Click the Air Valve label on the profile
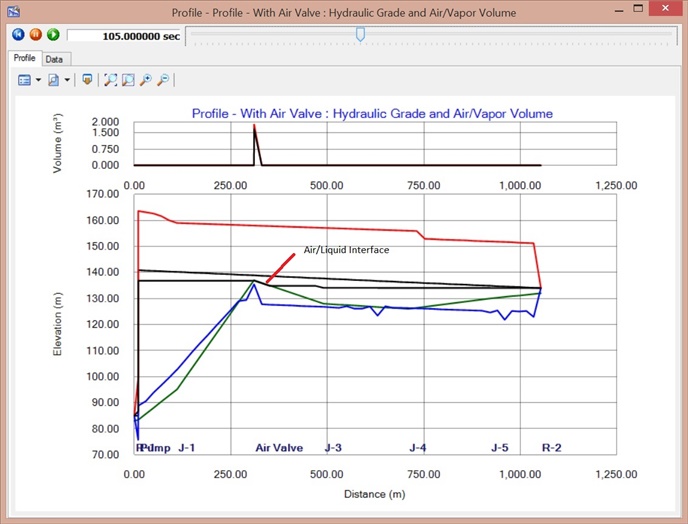Image resolution: width=688 pixels, height=524 pixels. pyautogui.click(x=279, y=448)
